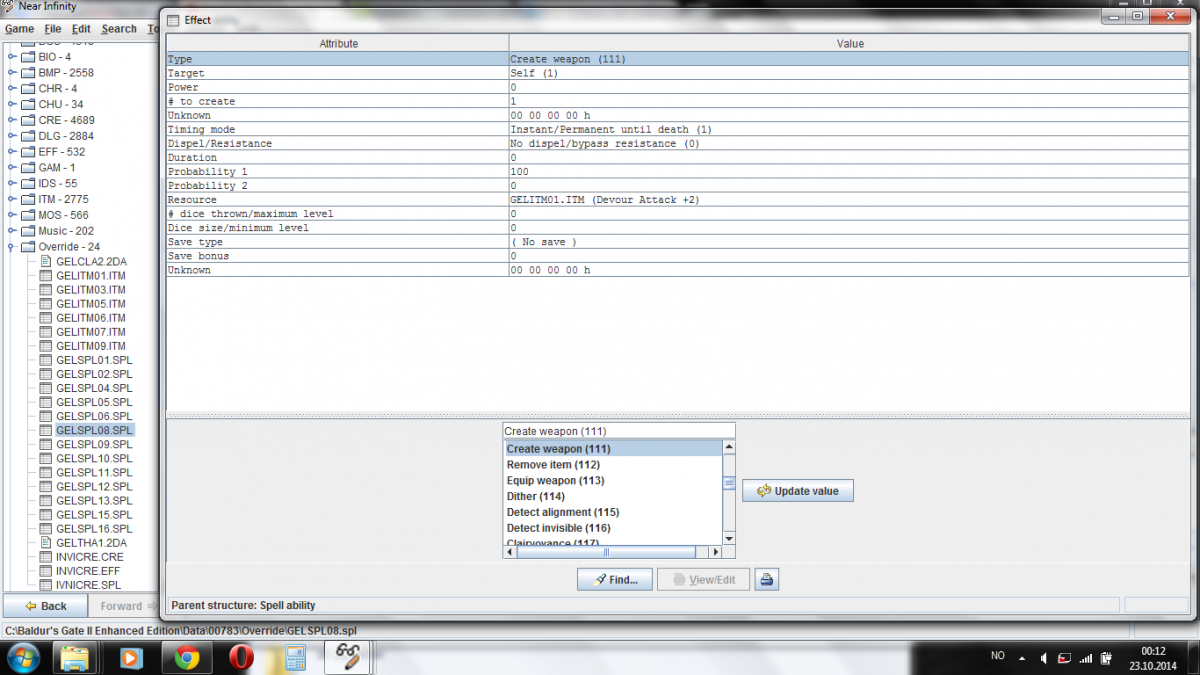Screen dimensions: 1200x675
Task: Click the ITM folder icon
Action: 28,199
